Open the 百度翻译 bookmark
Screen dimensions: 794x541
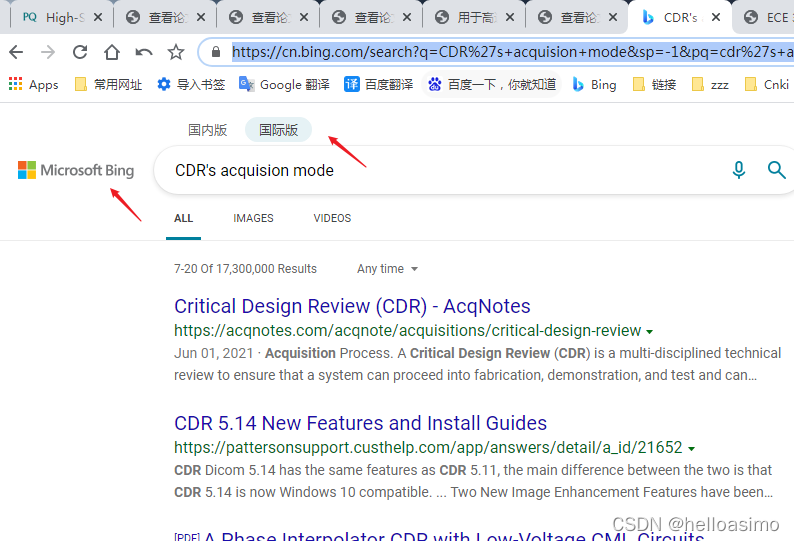(378, 84)
